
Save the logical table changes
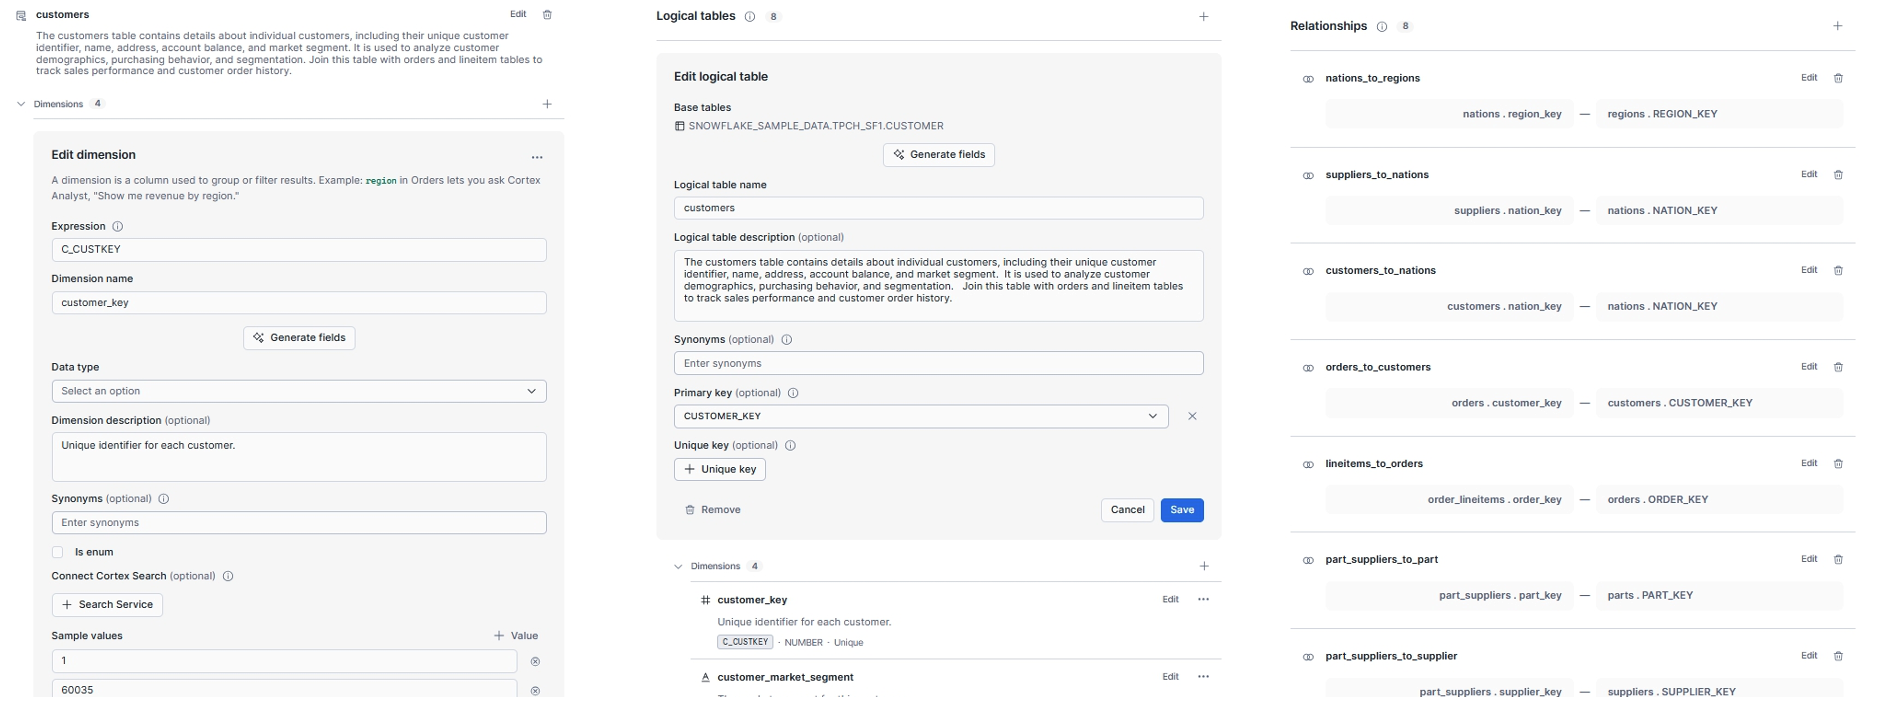(1182, 510)
